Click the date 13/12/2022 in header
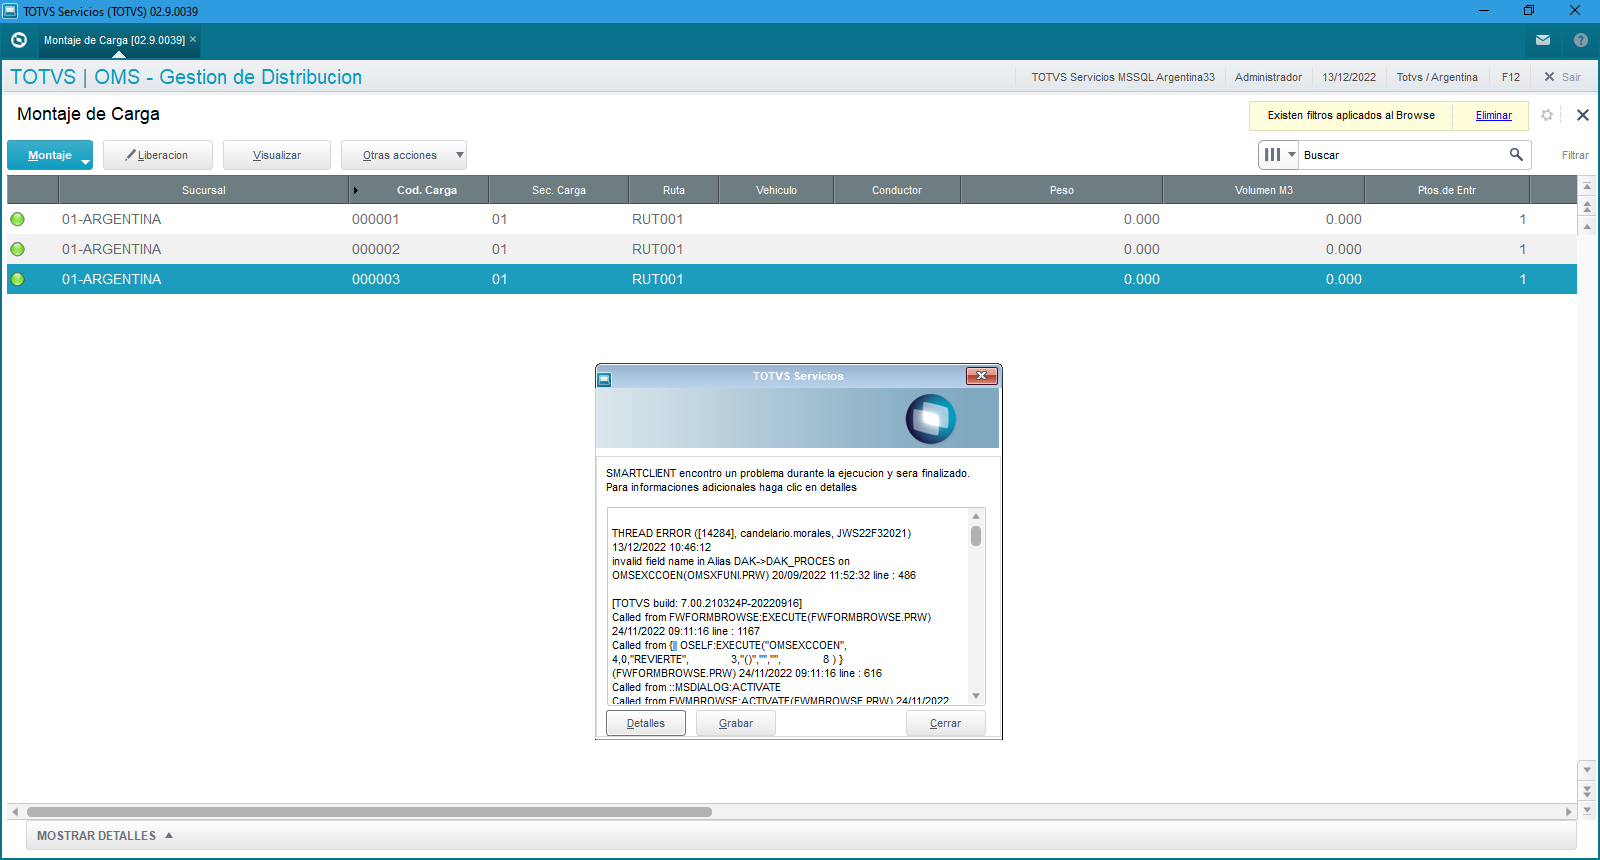This screenshot has height=860, width=1600. [1349, 77]
